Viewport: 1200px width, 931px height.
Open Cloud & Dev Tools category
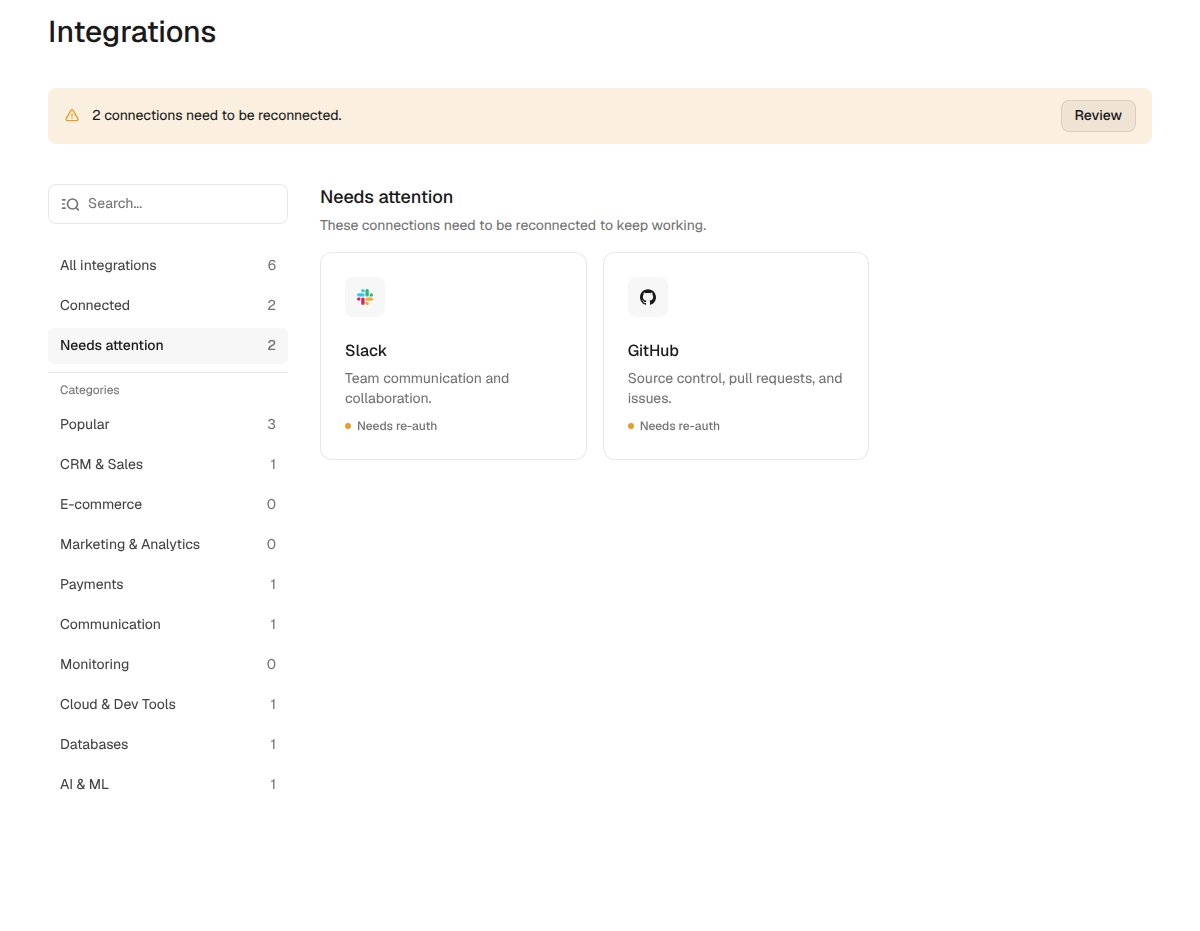point(168,705)
